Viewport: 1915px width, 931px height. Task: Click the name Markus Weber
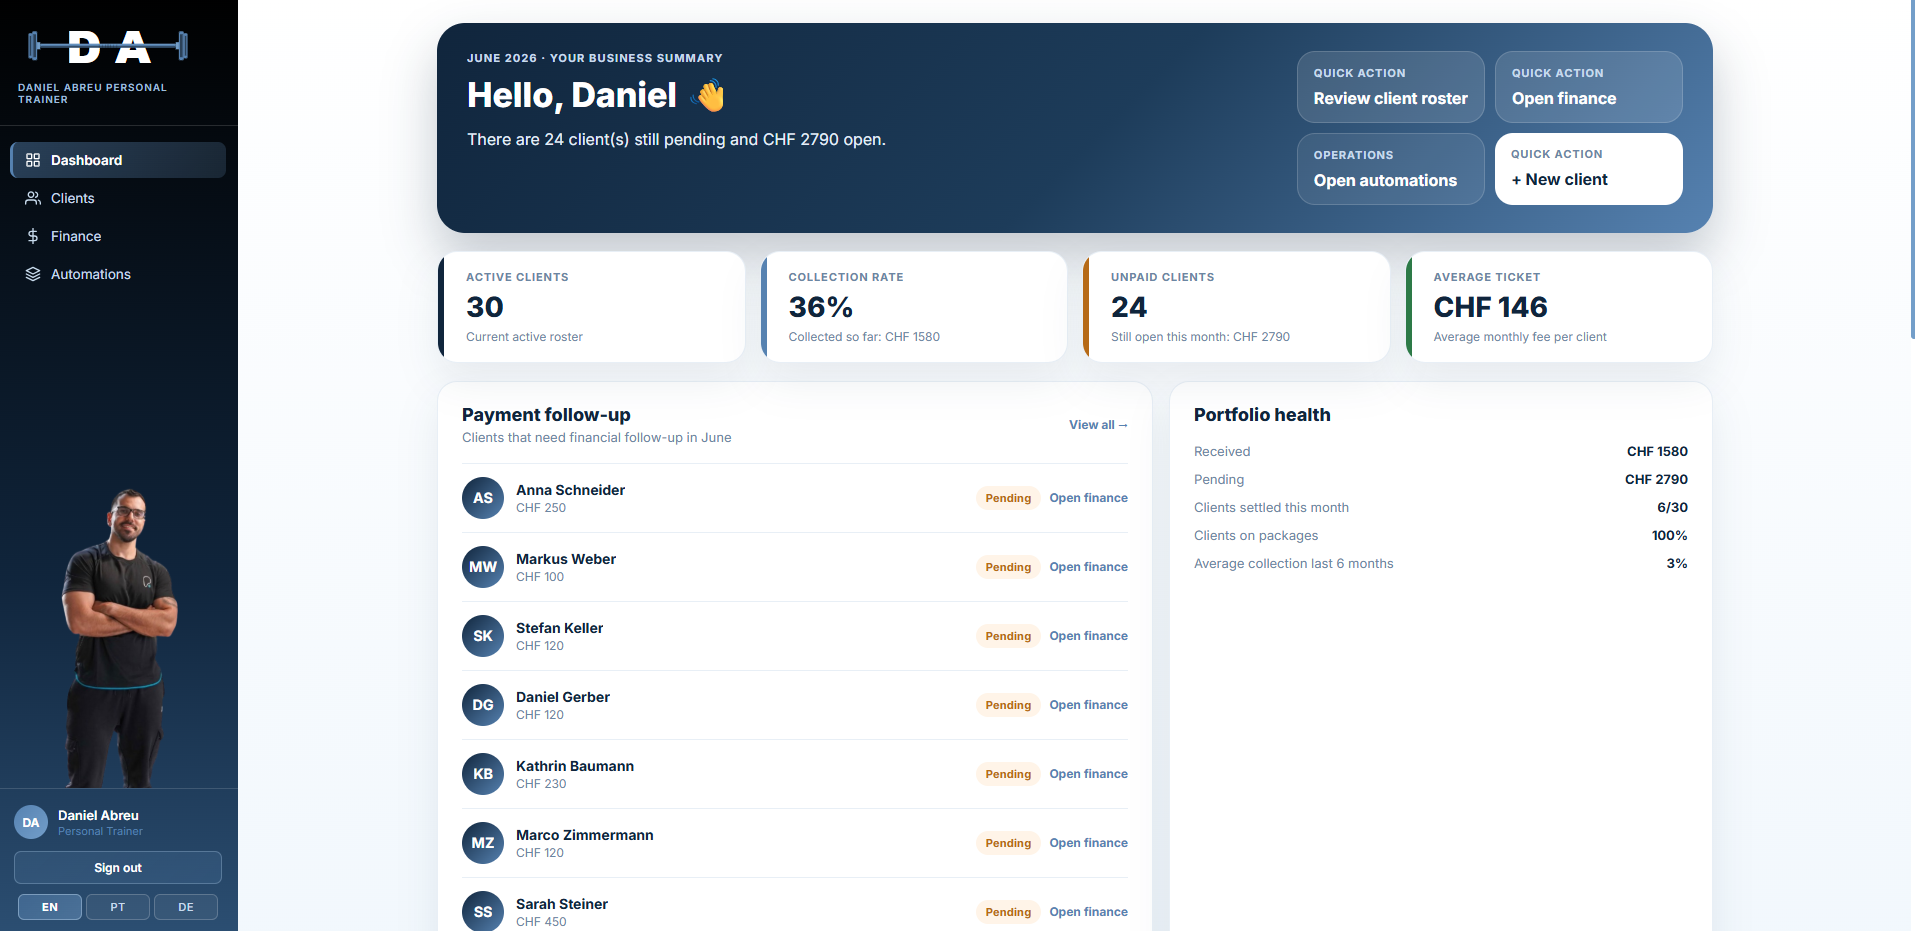coord(566,559)
